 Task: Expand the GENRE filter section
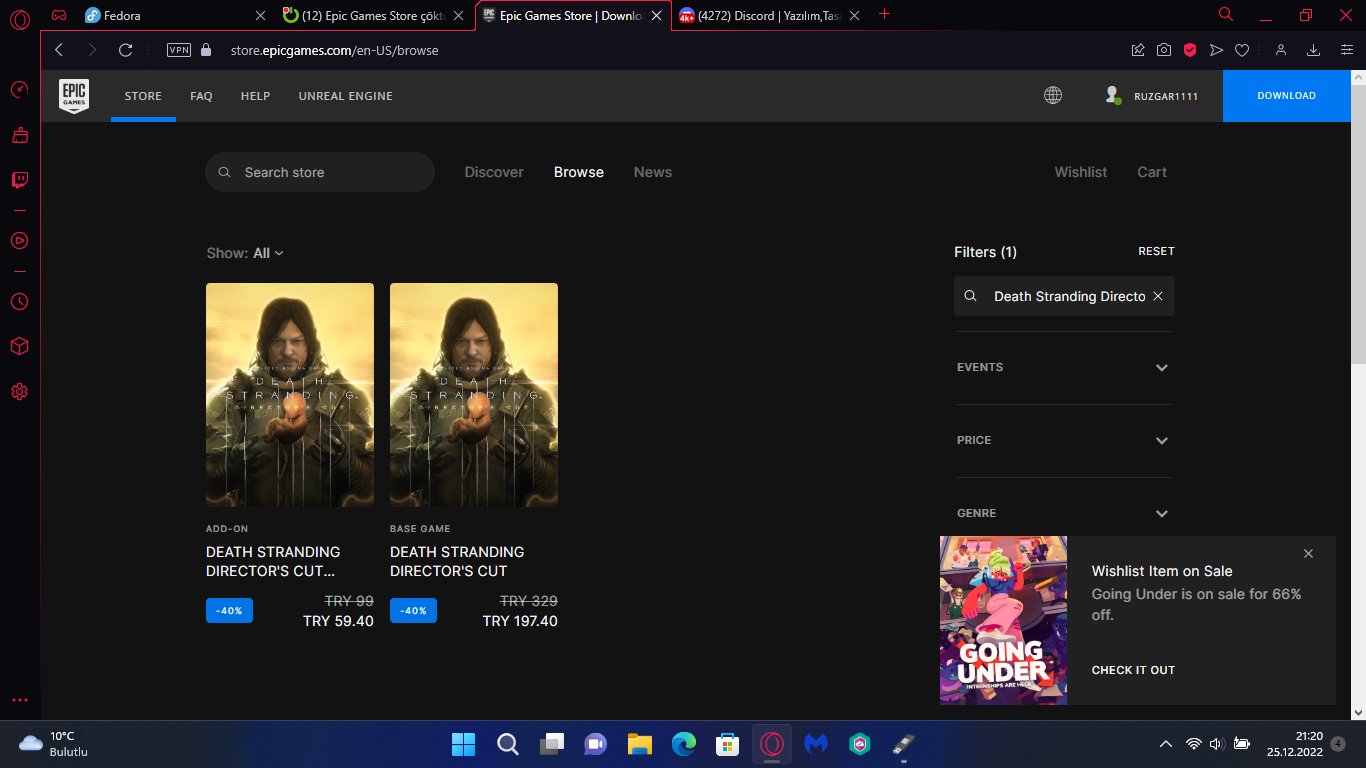tap(1064, 513)
